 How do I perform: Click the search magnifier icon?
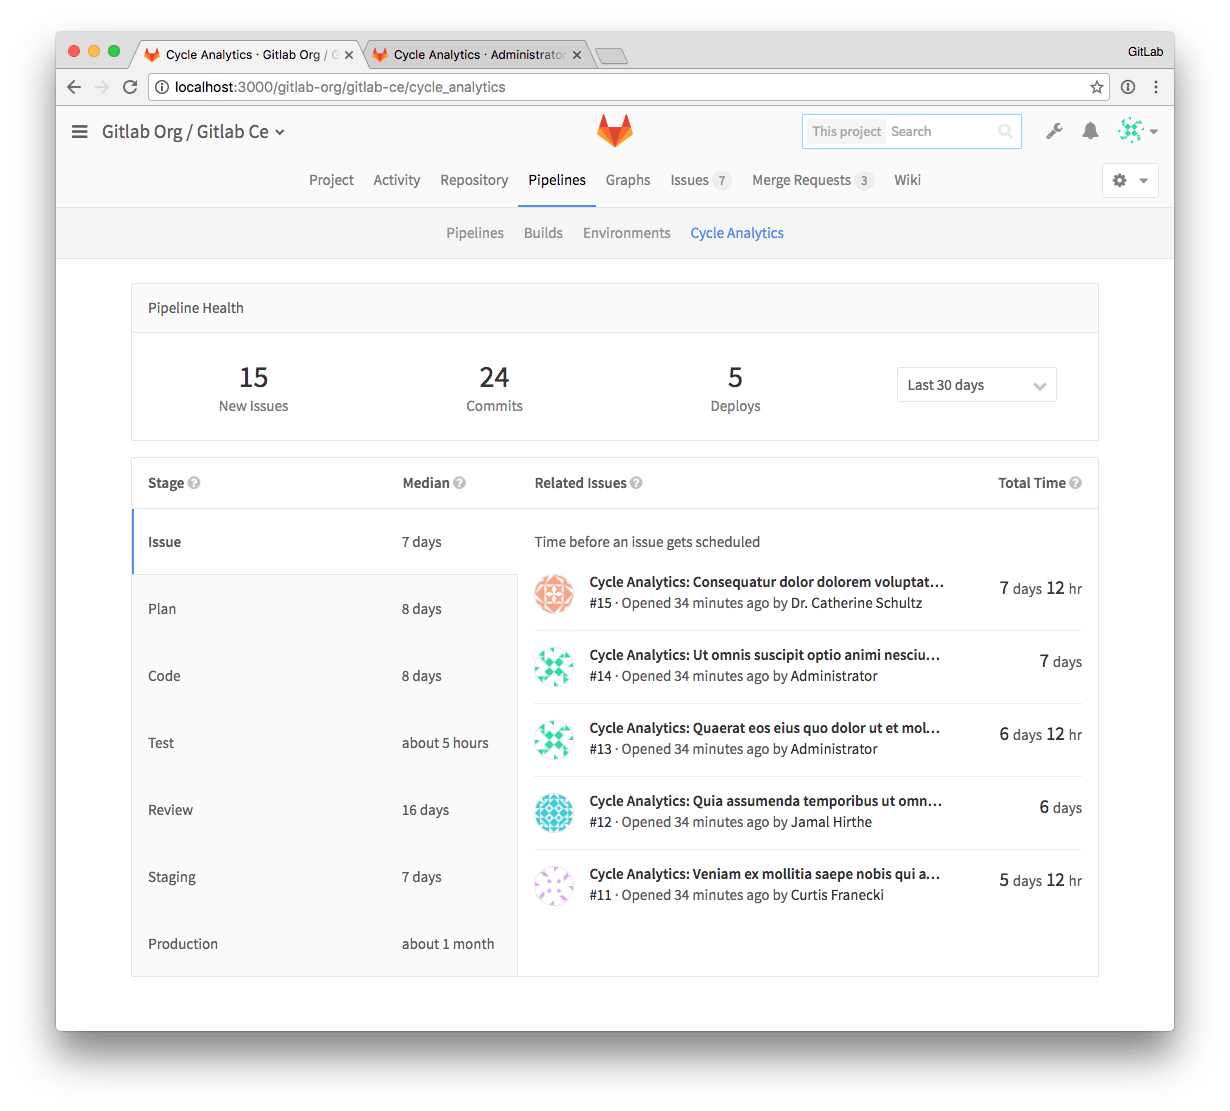(1005, 131)
